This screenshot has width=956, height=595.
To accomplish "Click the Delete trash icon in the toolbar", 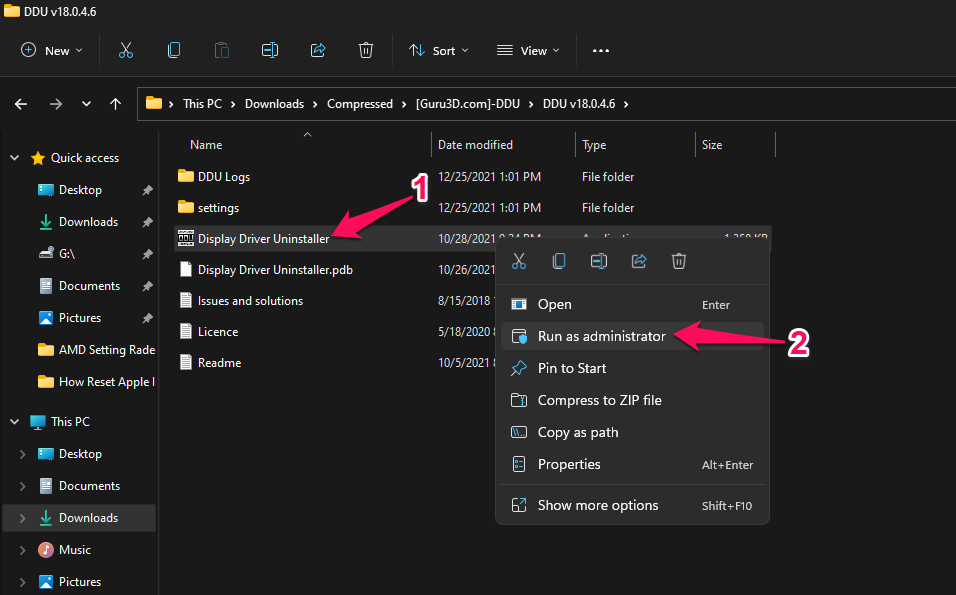I will [366, 51].
